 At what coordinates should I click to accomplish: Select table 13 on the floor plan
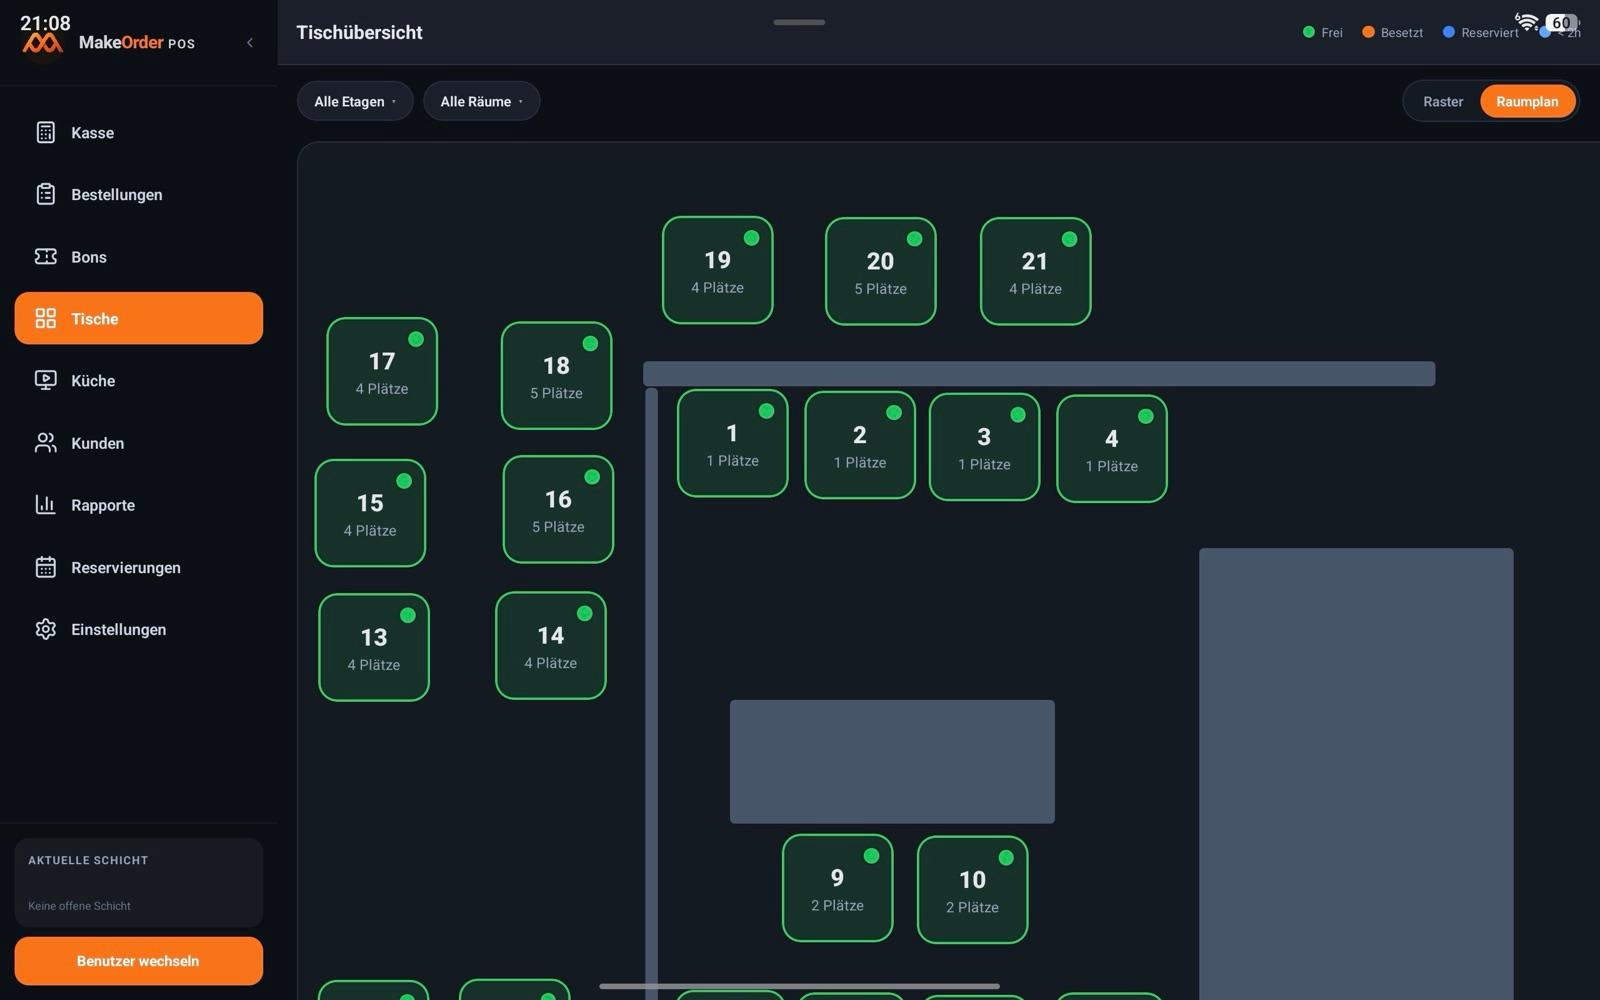pos(374,647)
